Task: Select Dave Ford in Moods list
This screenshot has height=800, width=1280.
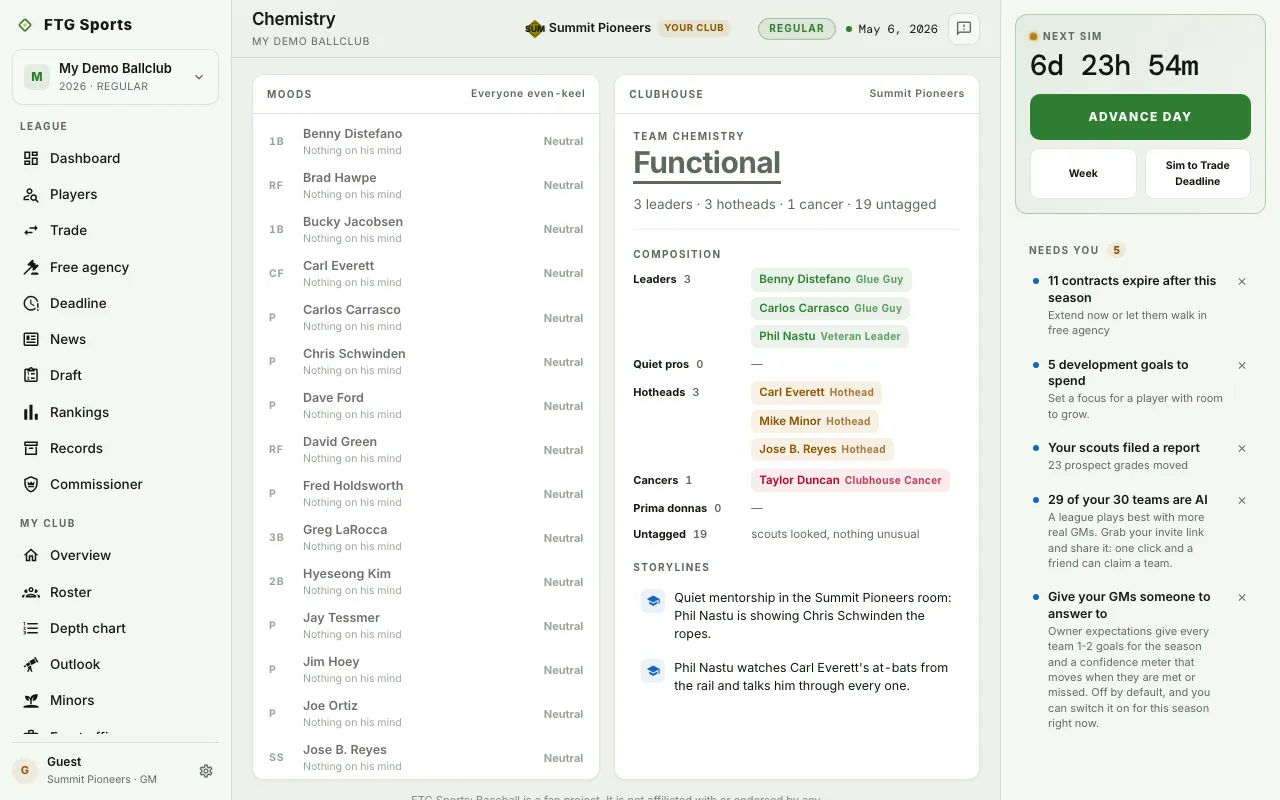Action: click(x=426, y=406)
